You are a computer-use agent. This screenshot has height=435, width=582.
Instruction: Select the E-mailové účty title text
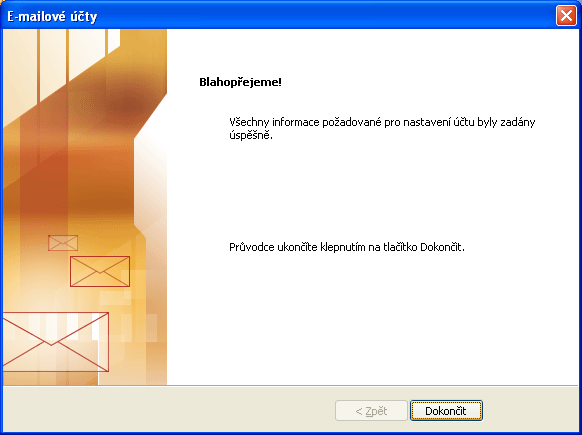pyautogui.click(x=52, y=17)
